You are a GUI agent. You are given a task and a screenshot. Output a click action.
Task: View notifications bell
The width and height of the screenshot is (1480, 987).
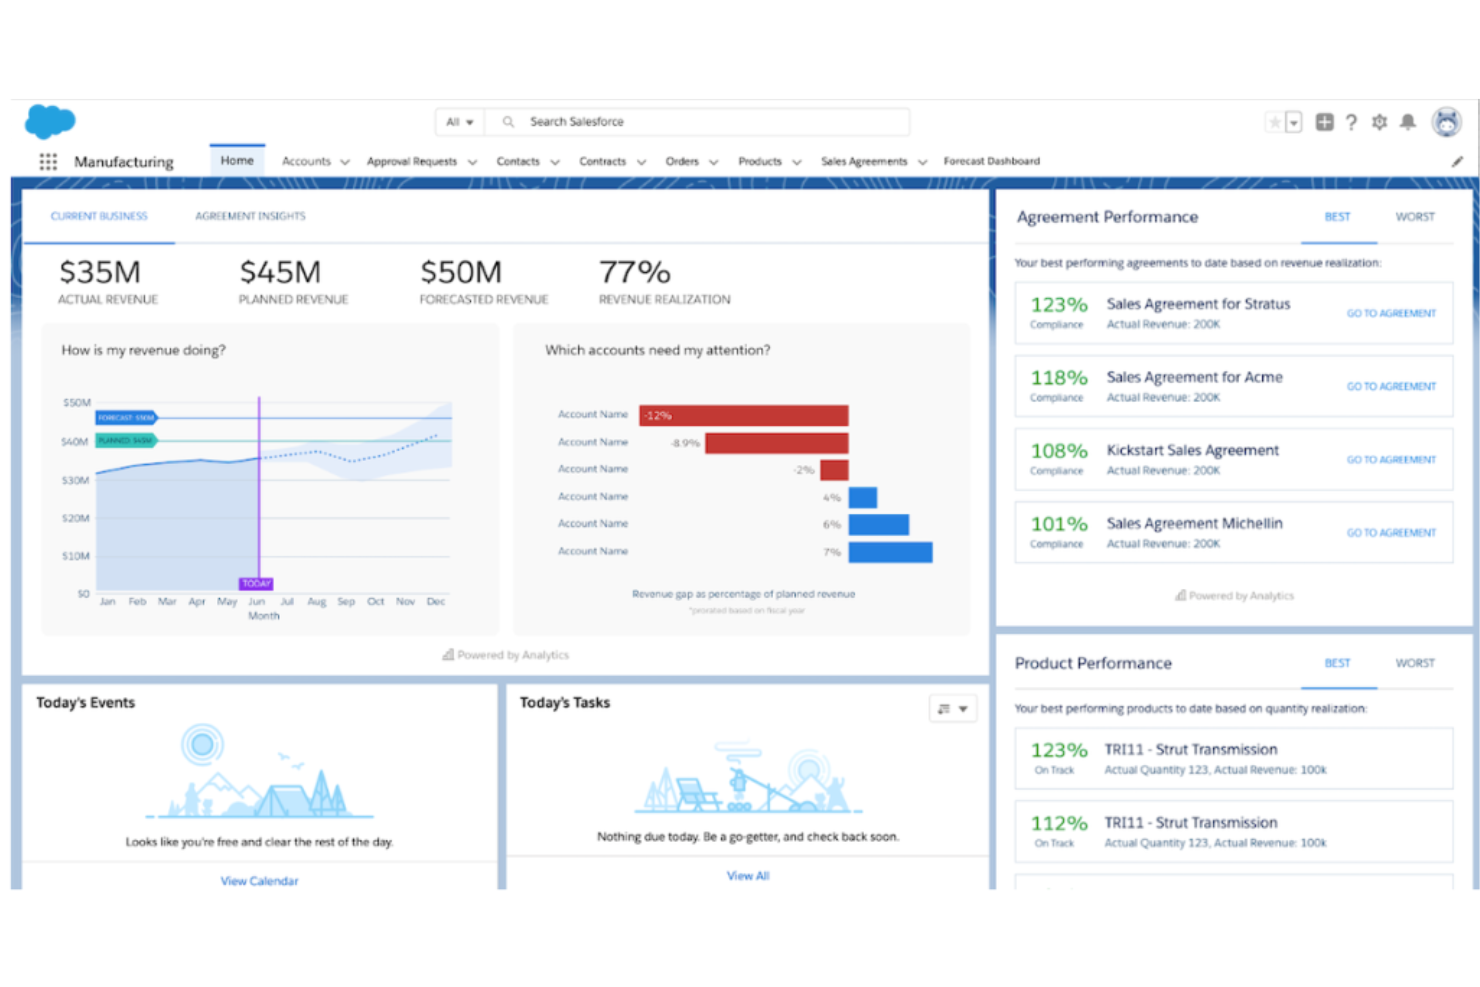point(1408,122)
